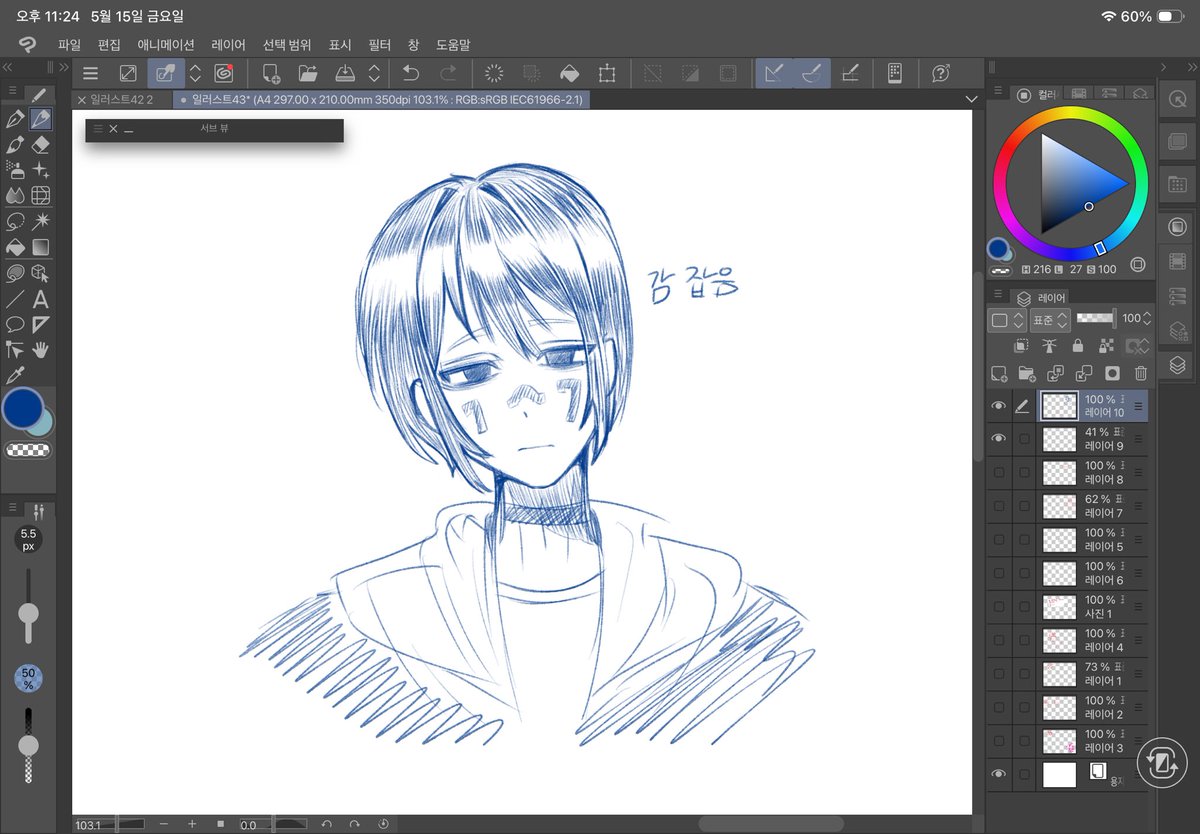Select the Decoration sparkle tool
Image resolution: width=1200 pixels, height=834 pixels.
(x=41, y=170)
